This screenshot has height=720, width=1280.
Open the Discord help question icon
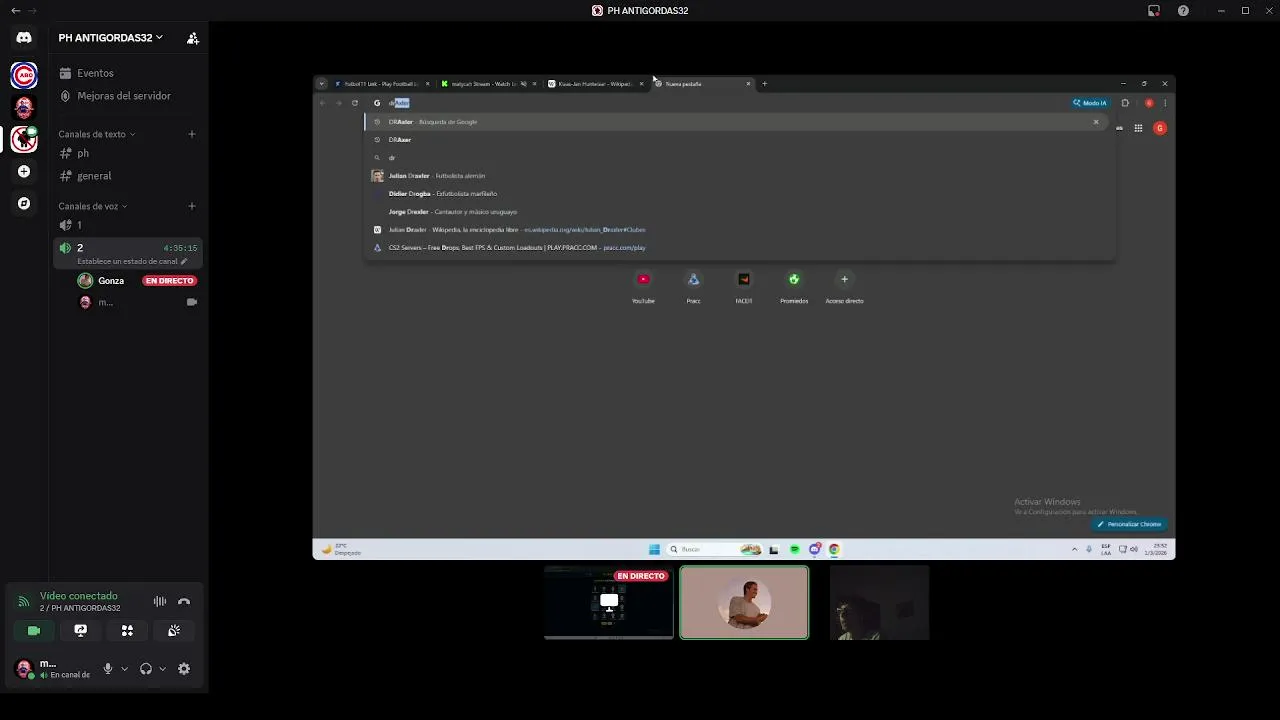click(x=1184, y=11)
